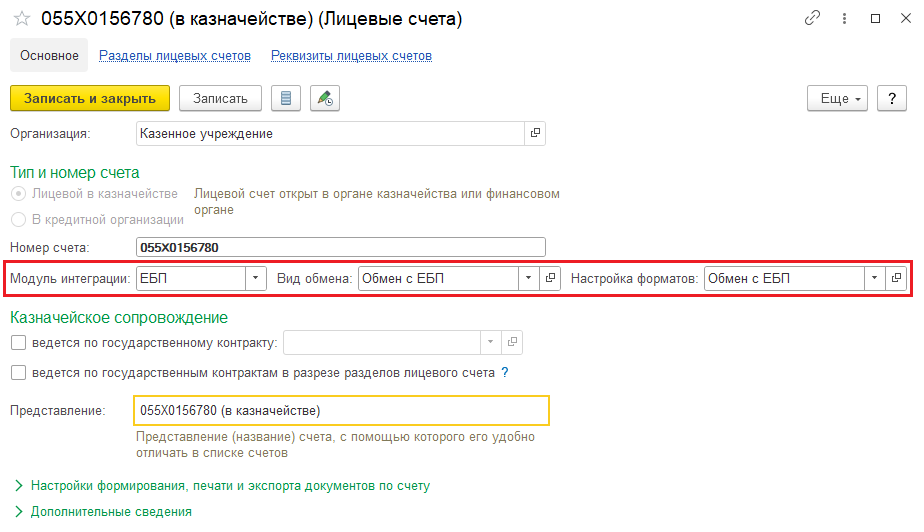Click the Вид обмена text field
Viewport: 924px width, 532px height.
438,278
